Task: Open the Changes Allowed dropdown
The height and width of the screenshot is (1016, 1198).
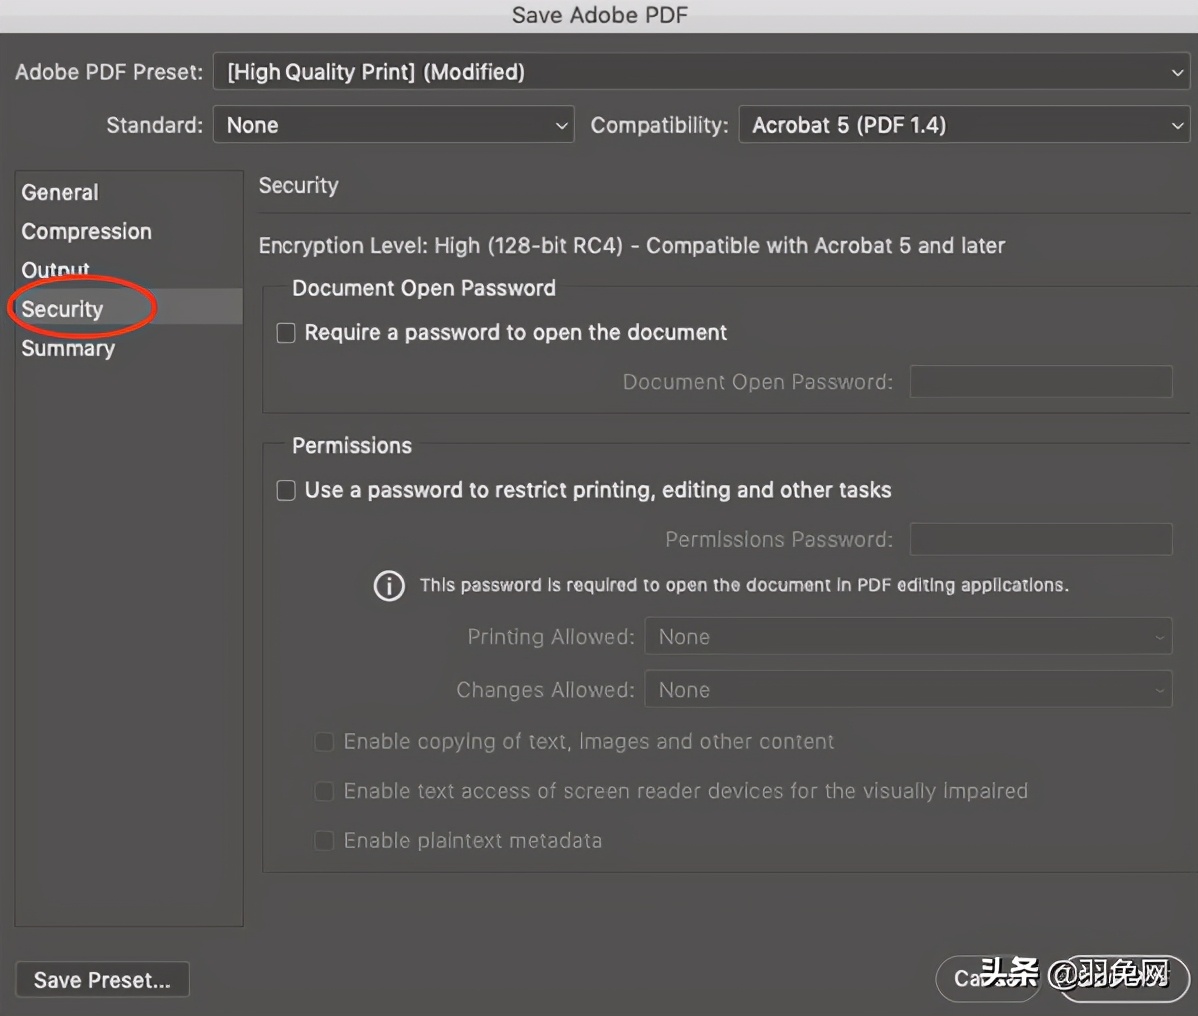Action: pos(908,689)
